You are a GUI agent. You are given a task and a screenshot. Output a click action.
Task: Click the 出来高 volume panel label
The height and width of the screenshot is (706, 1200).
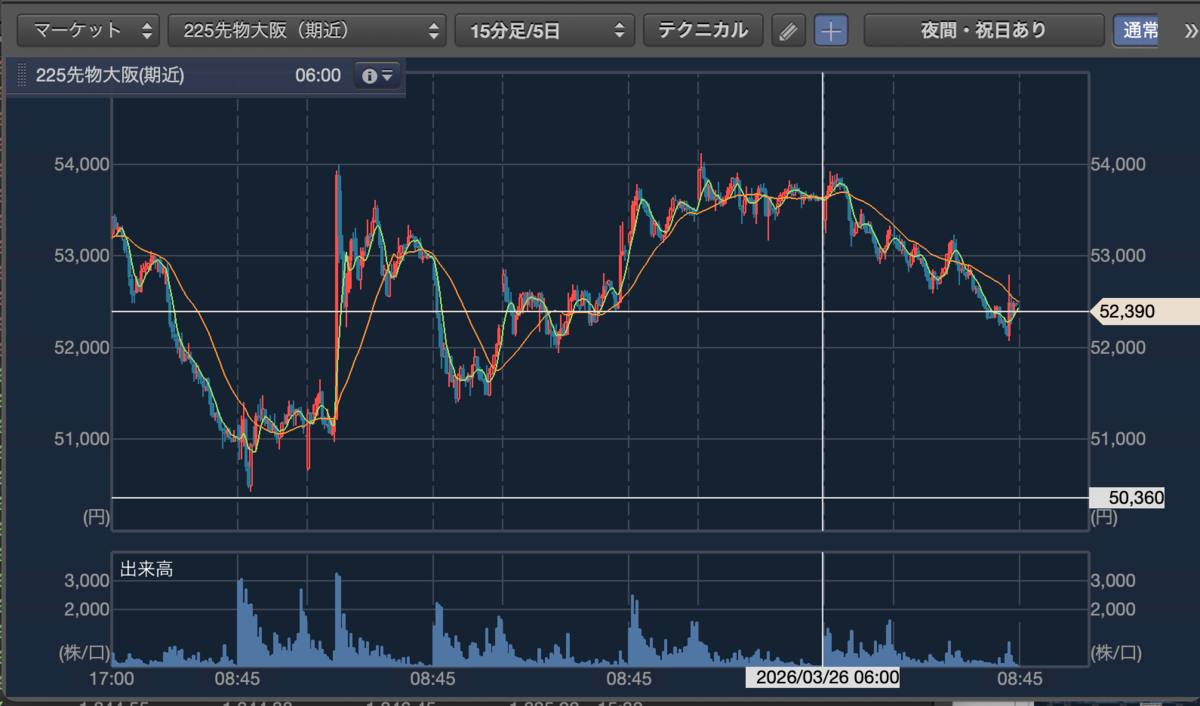[x=147, y=569]
